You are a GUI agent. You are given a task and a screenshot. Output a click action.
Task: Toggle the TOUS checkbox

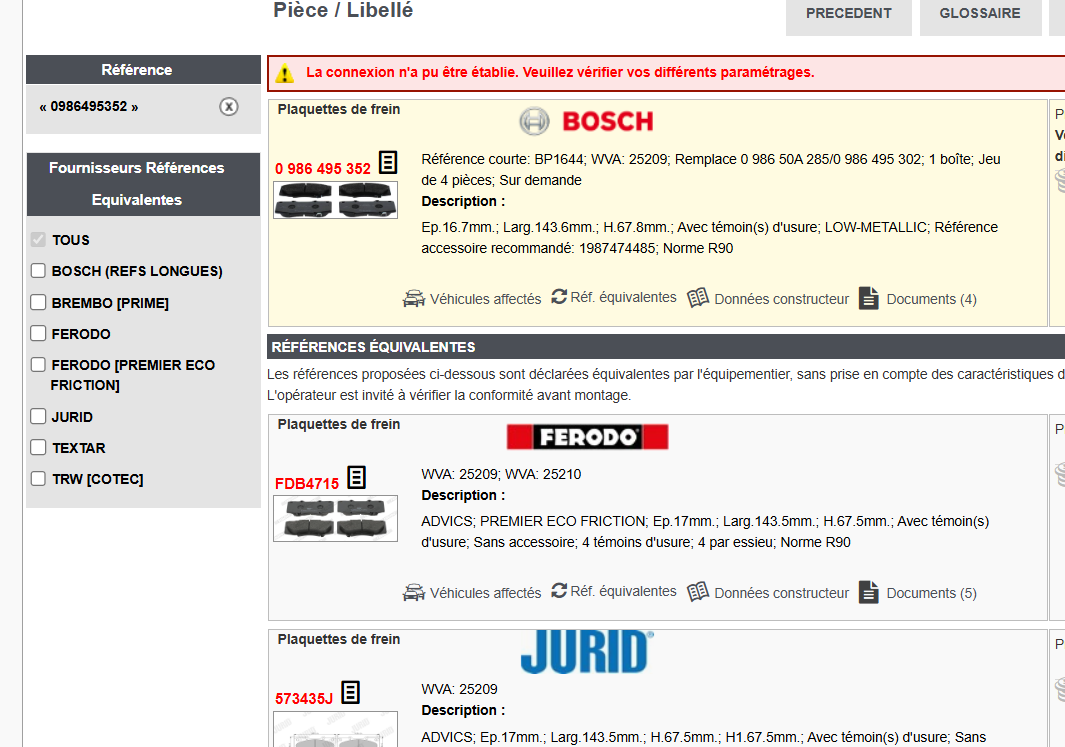(x=38, y=239)
